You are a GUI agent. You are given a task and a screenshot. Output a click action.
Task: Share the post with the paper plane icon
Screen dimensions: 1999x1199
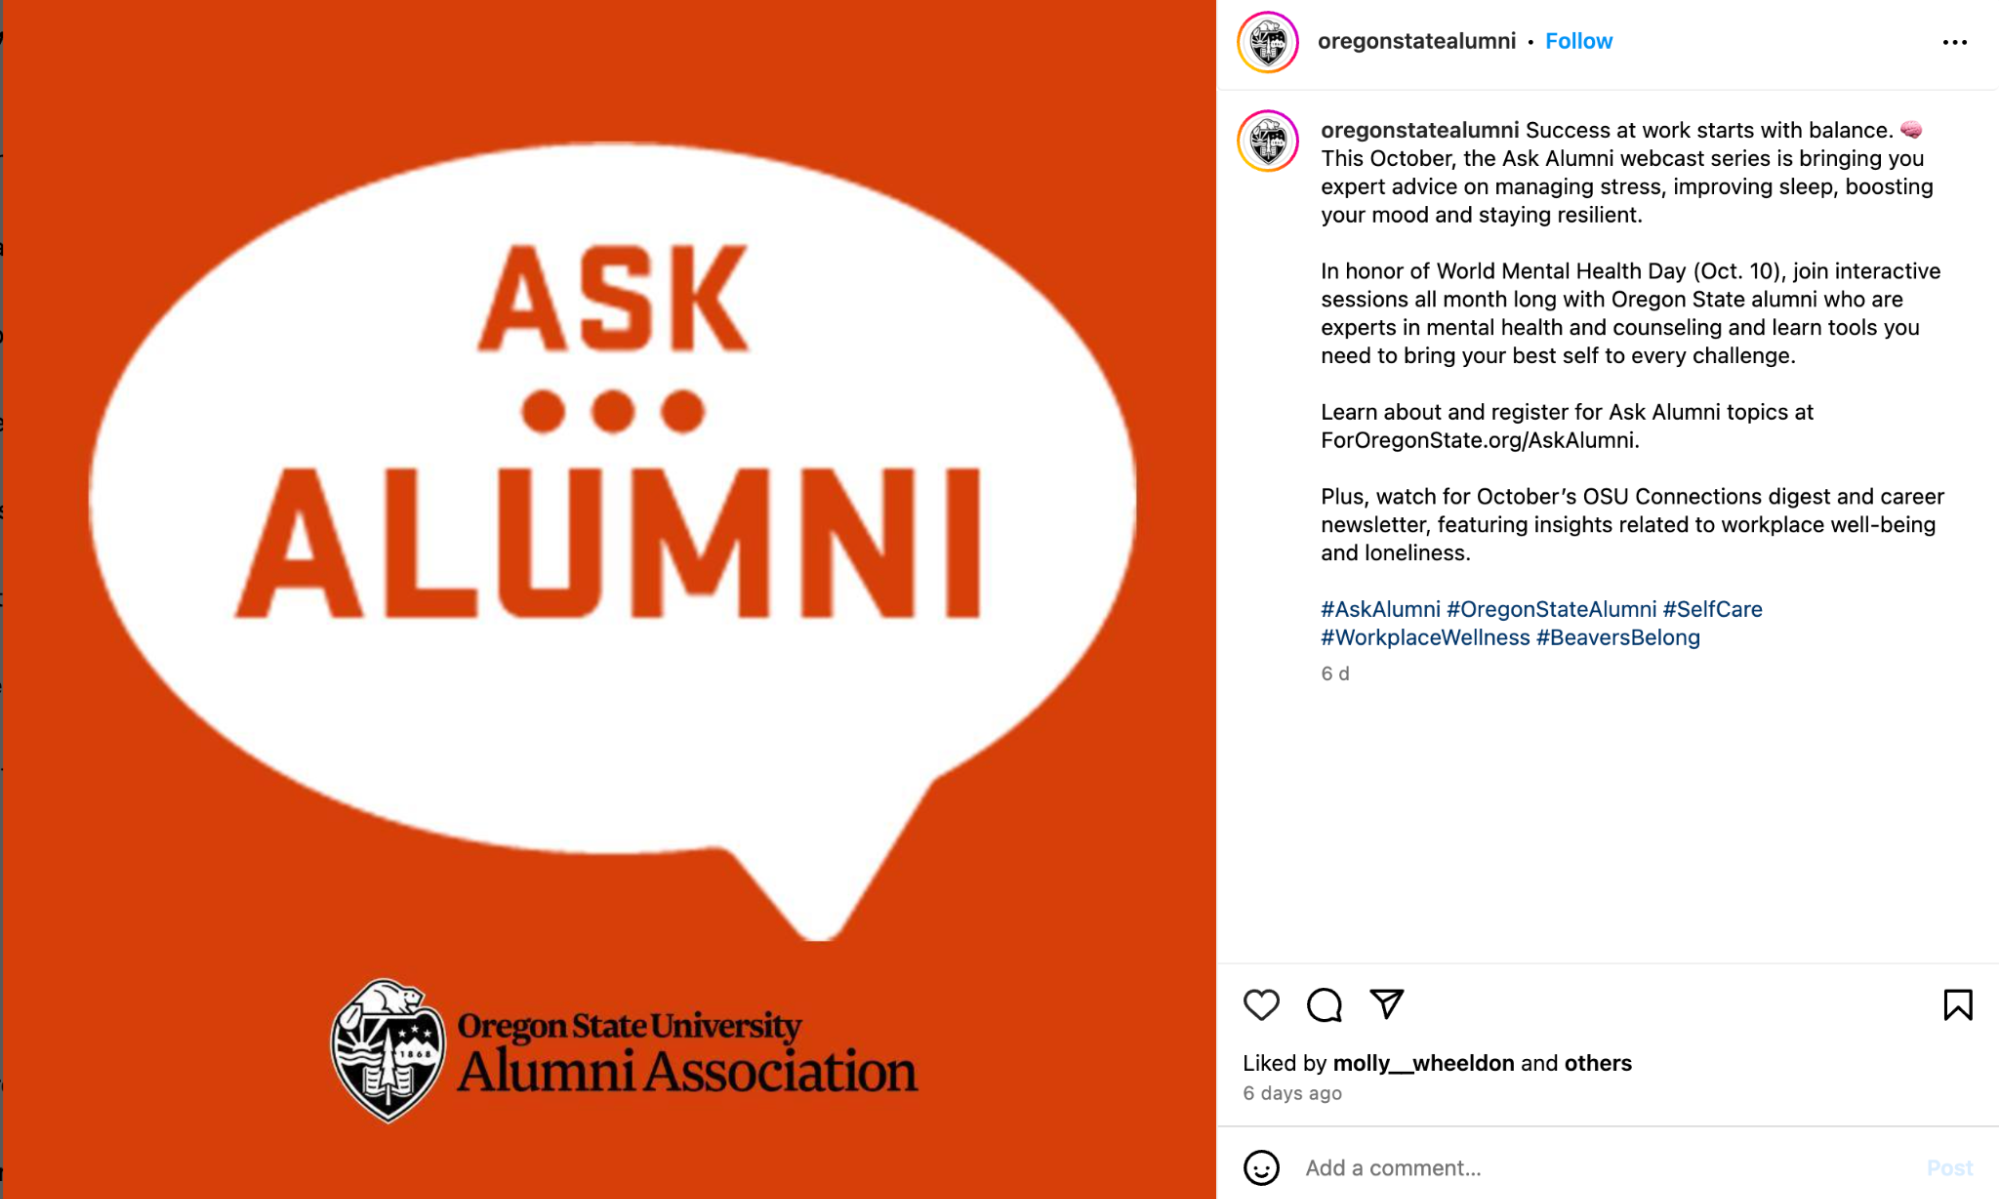pos(1387,1003)
